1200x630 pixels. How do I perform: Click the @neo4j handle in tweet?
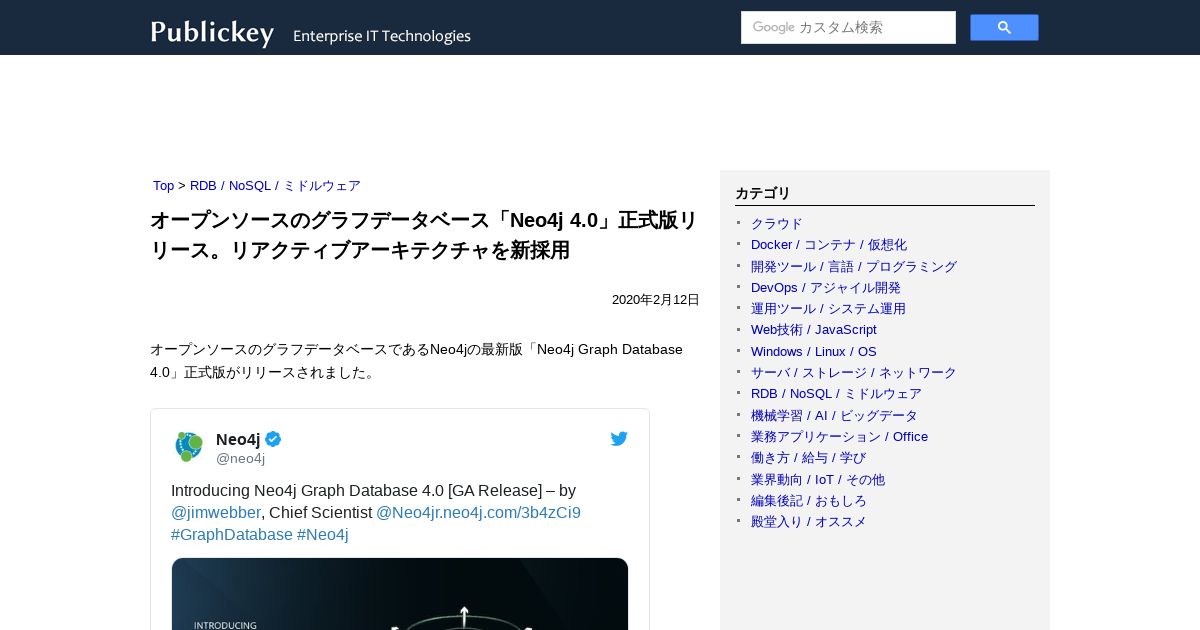[240, 459]
